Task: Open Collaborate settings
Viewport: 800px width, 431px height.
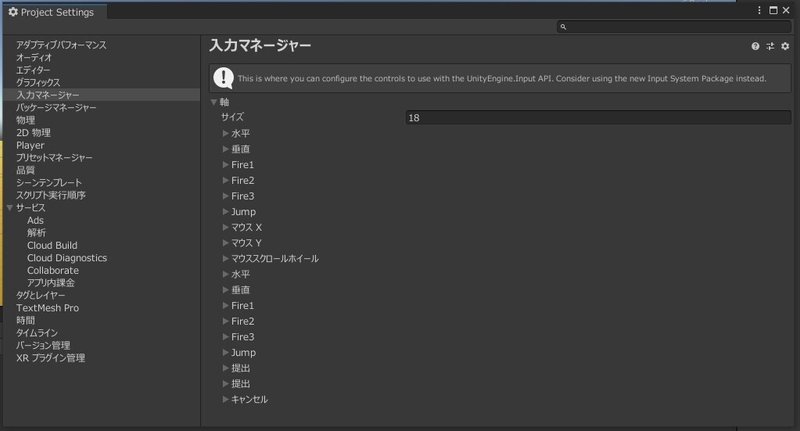Action: (53, 270)
